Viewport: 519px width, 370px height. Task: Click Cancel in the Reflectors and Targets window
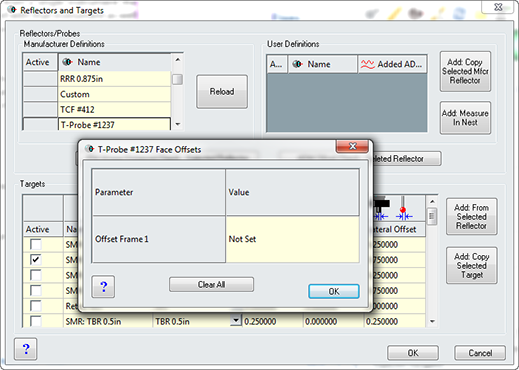click(480, 353)
